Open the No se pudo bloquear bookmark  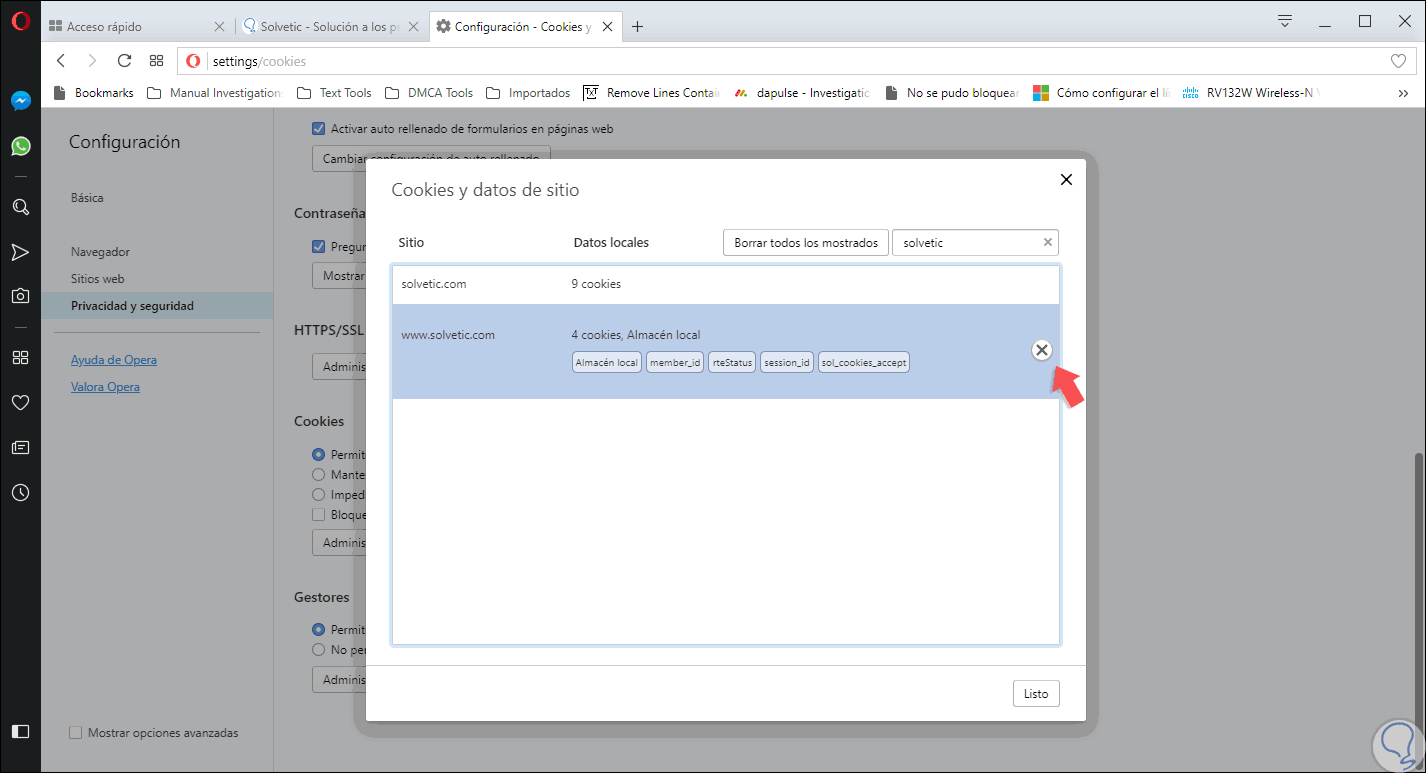(952, 93)
